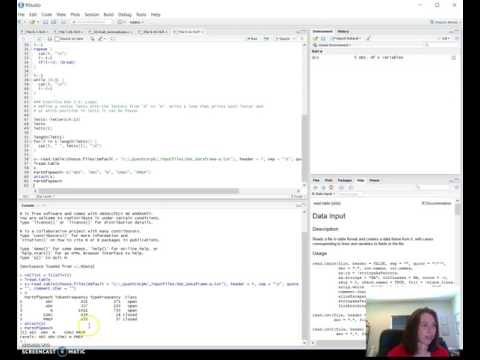The height and width of the screenshot is (360, 480).
Task: Switch to the second source file tab
Action: [x=69, y=32]
